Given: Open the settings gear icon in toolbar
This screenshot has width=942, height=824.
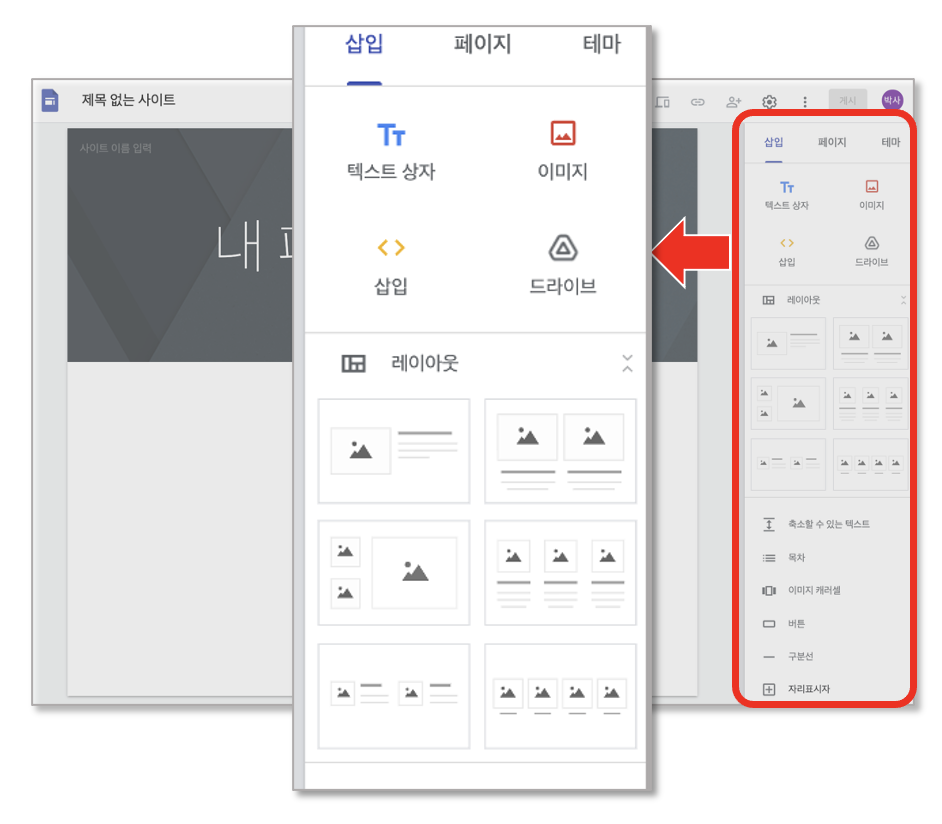Looking at the screenshot, I should coord(770,102).
